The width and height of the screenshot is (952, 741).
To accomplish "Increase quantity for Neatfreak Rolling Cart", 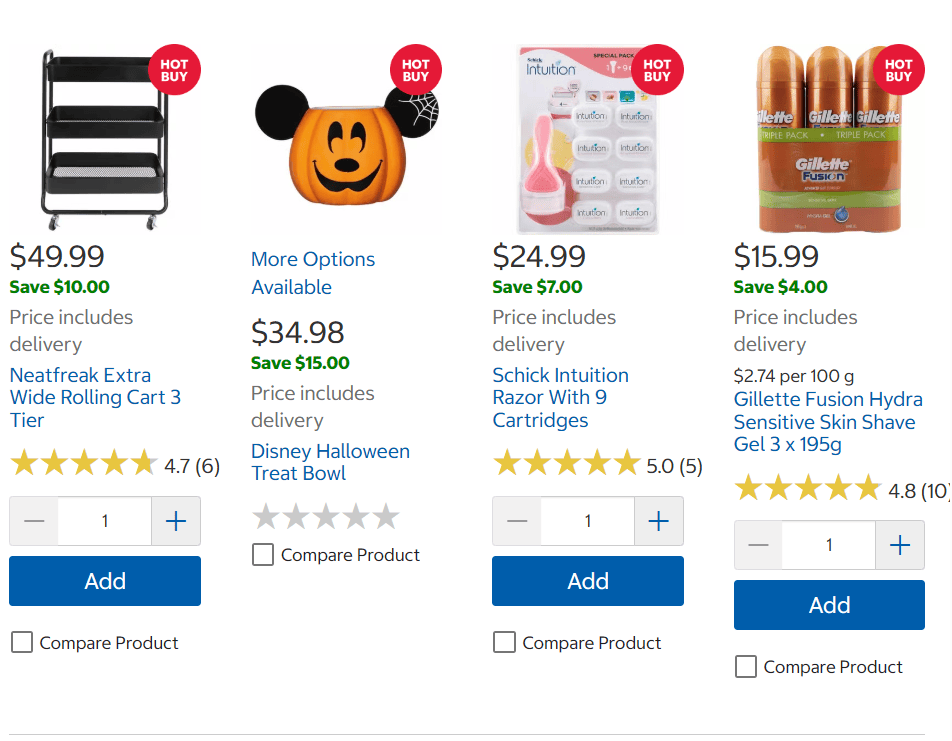I will point(176,521).
